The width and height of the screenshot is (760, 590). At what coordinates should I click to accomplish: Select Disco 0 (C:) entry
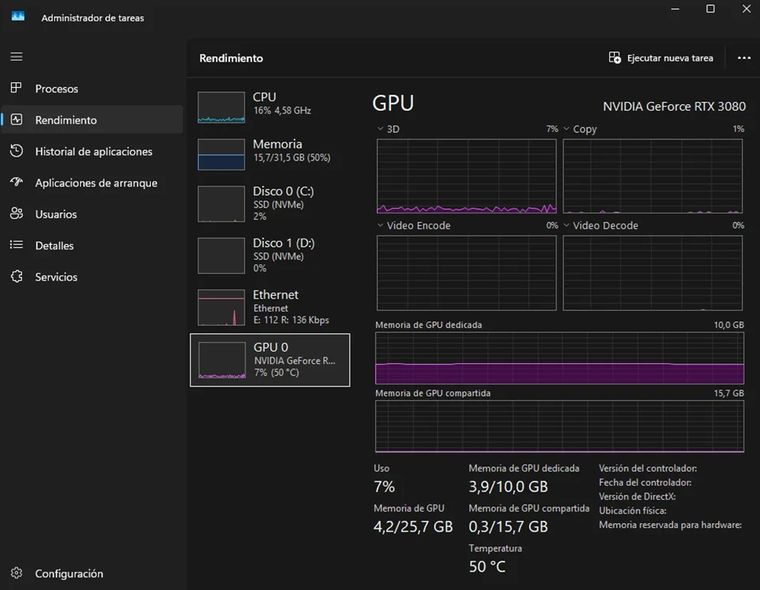point(270,204)
